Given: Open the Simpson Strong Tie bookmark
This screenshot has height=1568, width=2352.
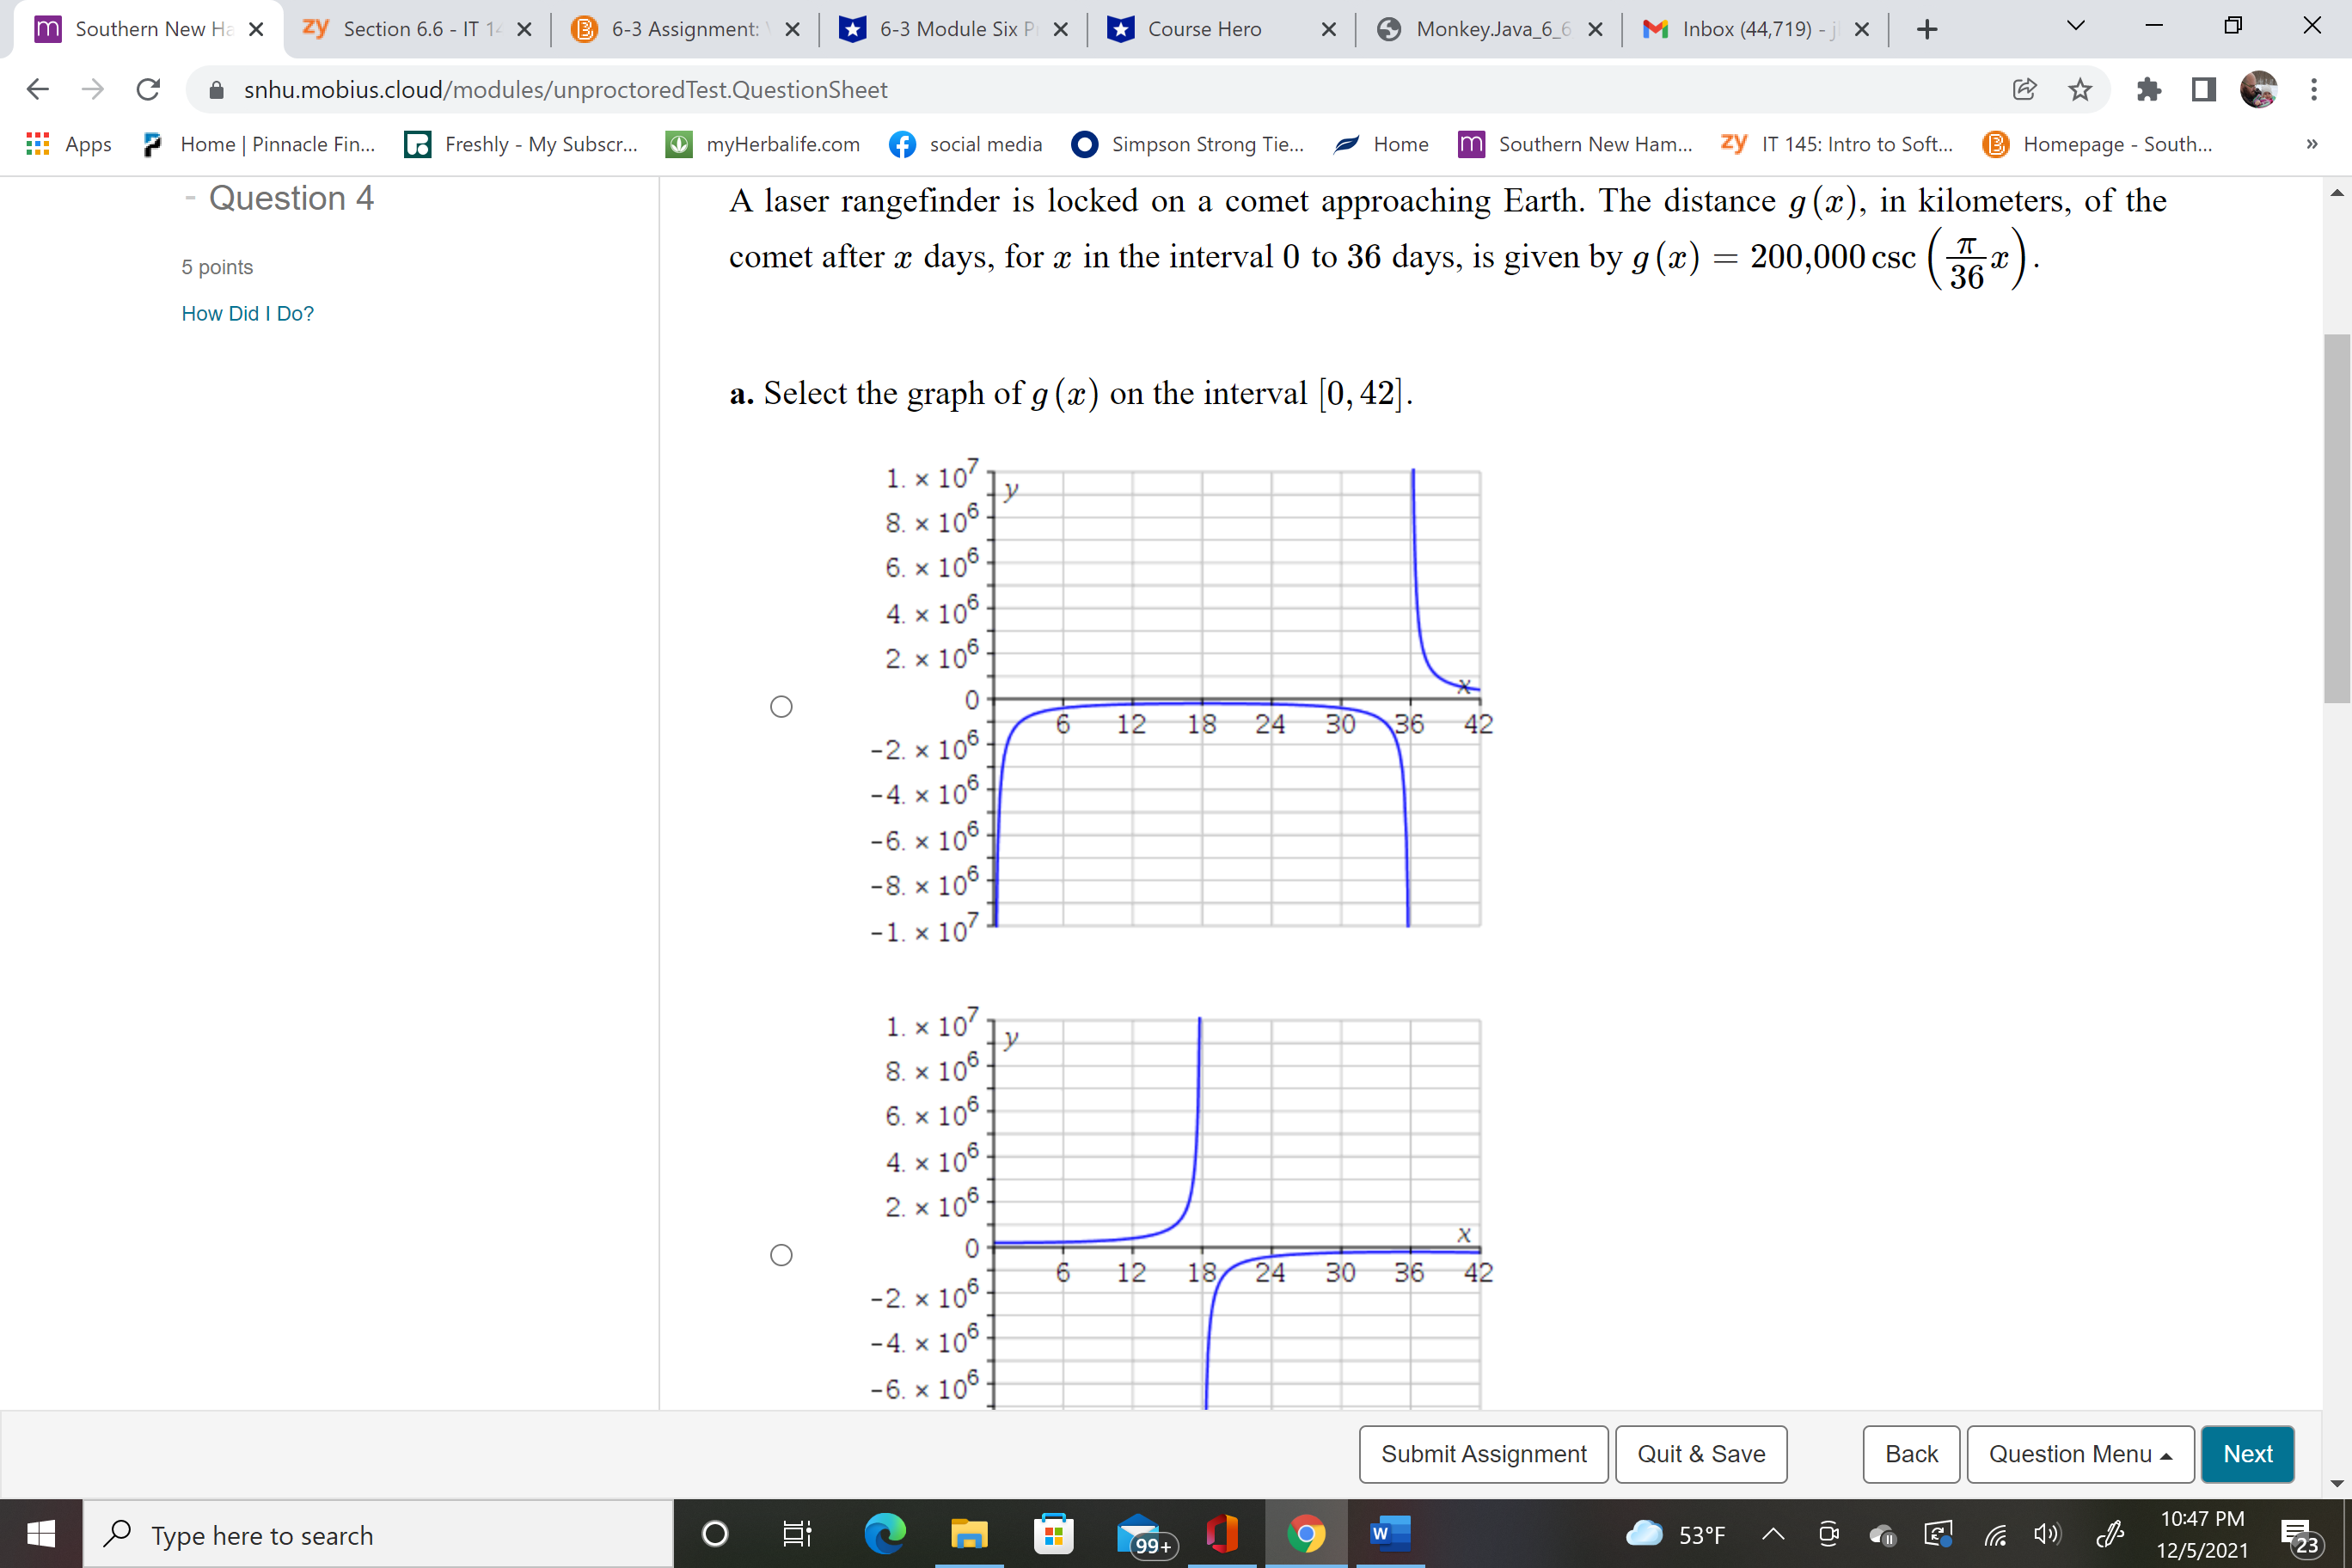Looking at the screenshot, I should 1188,144.
